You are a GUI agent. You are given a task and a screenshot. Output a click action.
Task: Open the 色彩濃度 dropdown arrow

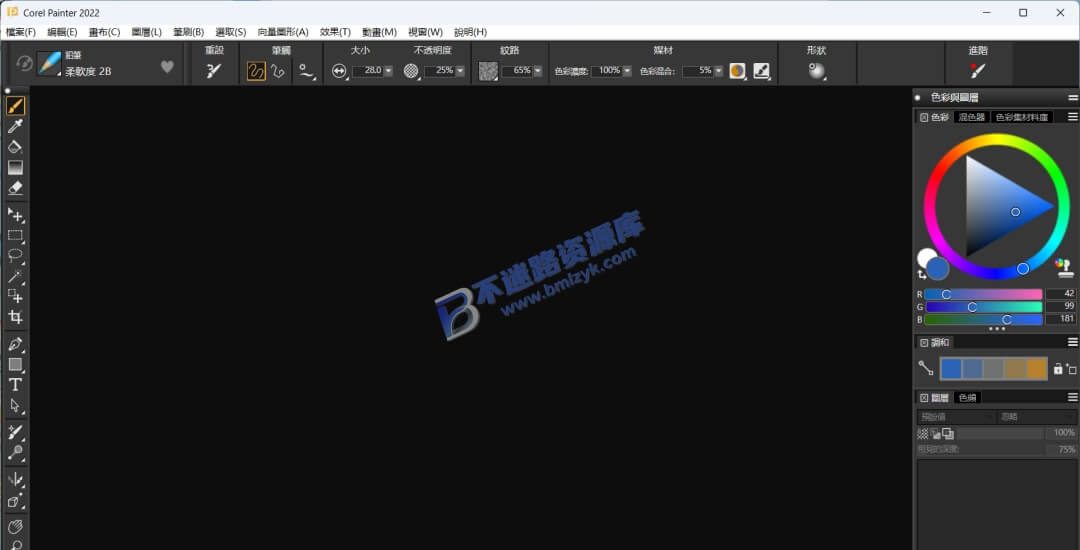(x=627, y=71)
